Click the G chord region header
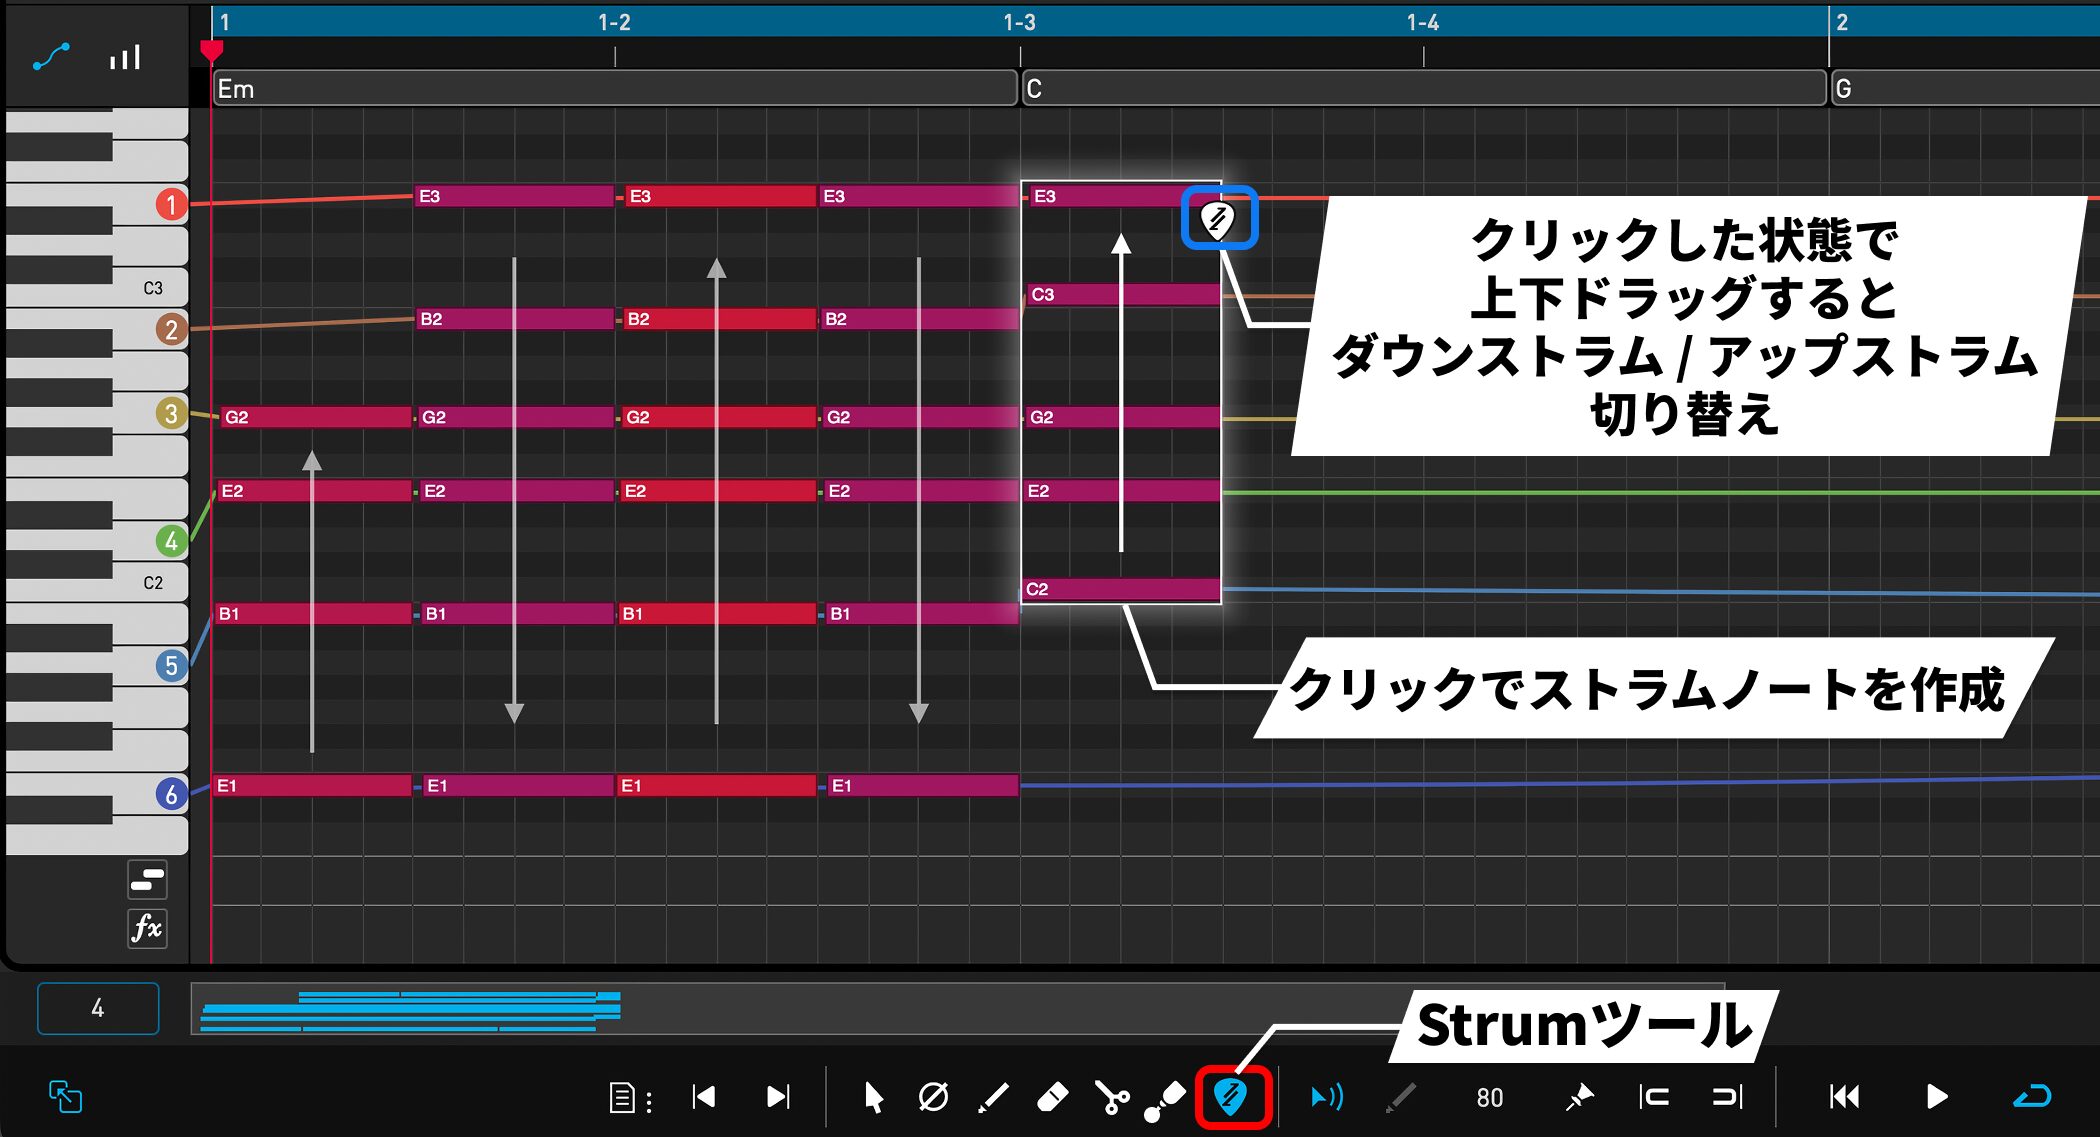2100x1137 pixels. [1960, 89]
